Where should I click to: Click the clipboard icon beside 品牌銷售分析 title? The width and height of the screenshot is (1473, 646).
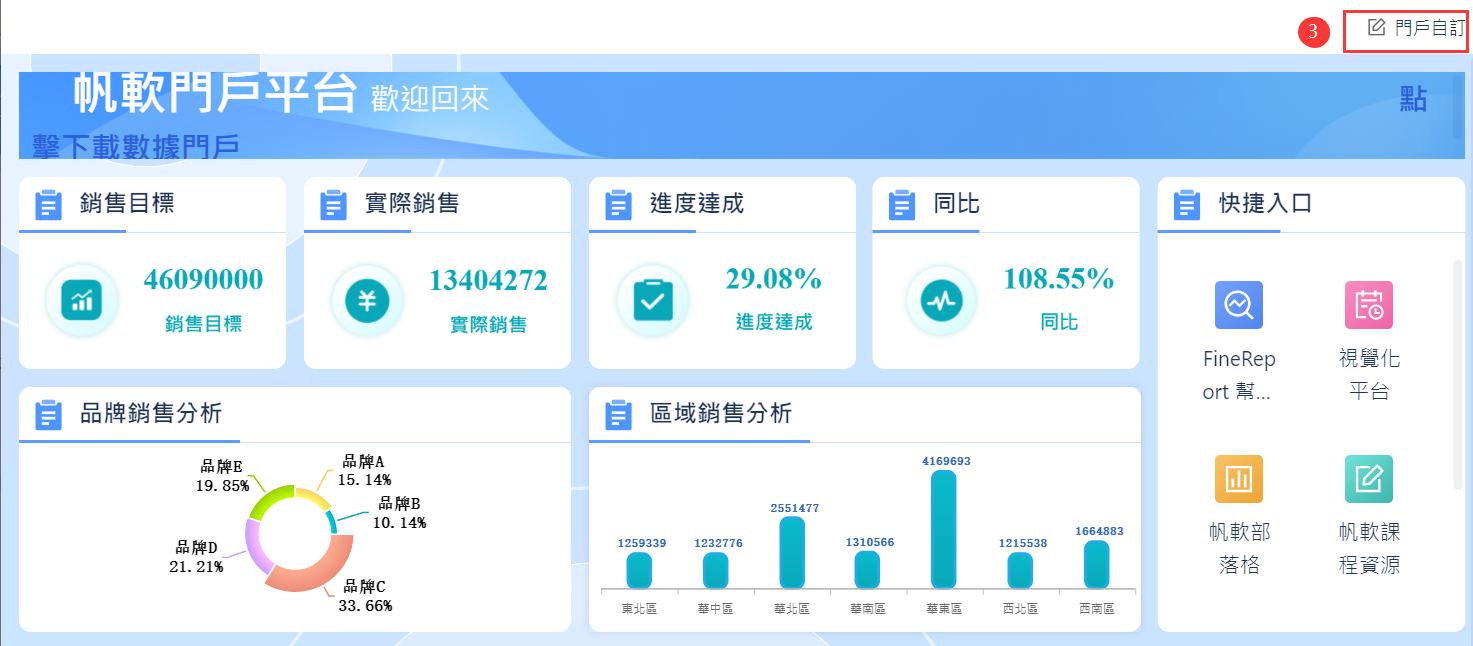[49, 415]
